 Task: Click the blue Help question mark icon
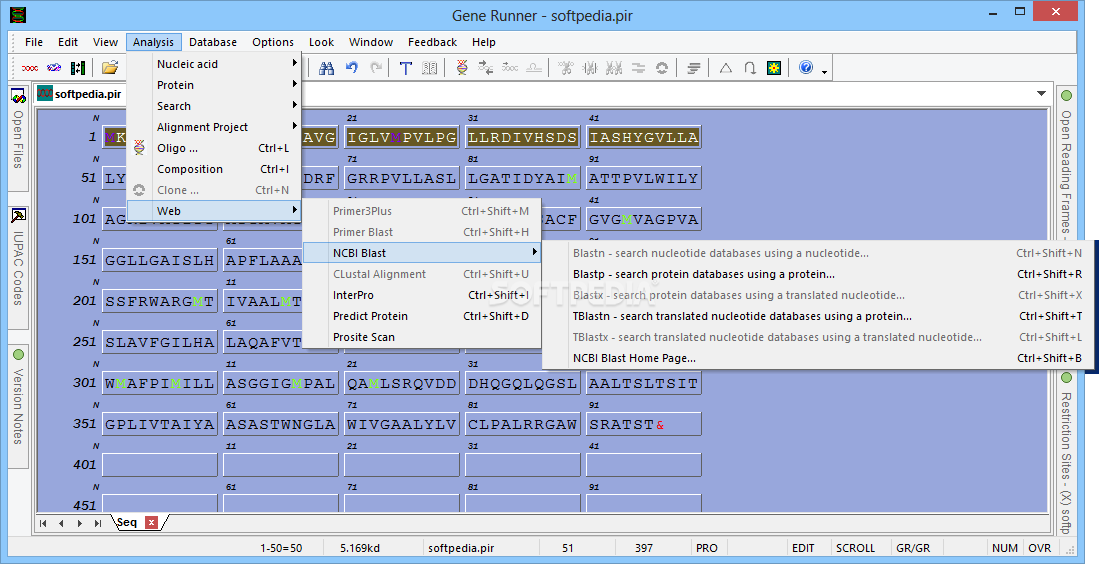tap(806, 68)
